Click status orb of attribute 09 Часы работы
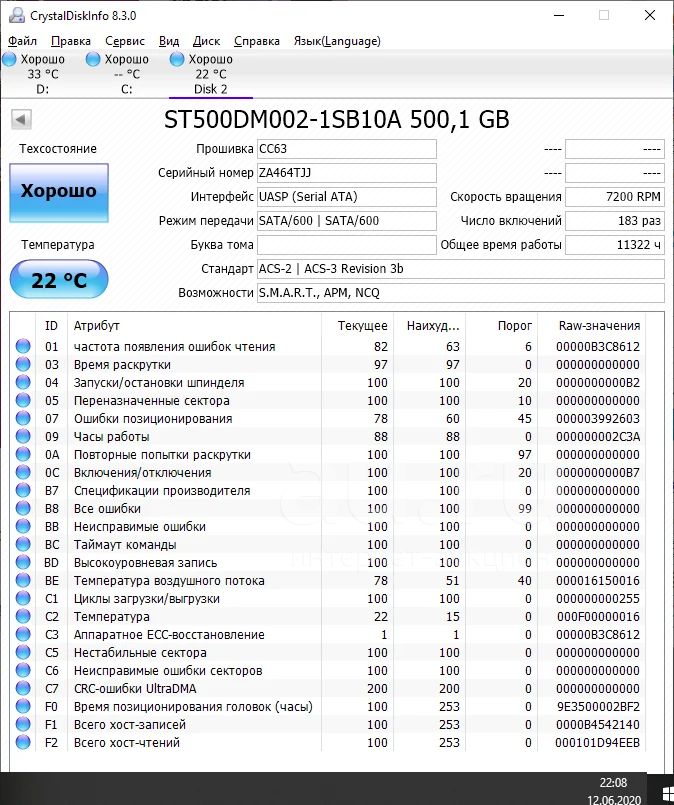This screenshot has width=674, height=805. coord(23,436)
